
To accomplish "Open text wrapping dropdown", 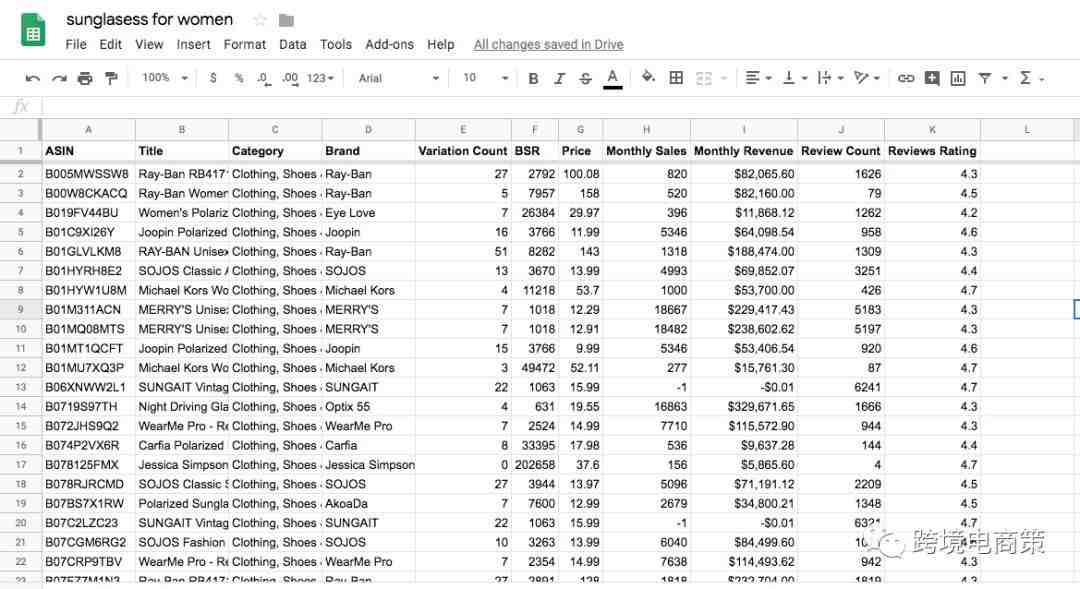I will 830,78.
